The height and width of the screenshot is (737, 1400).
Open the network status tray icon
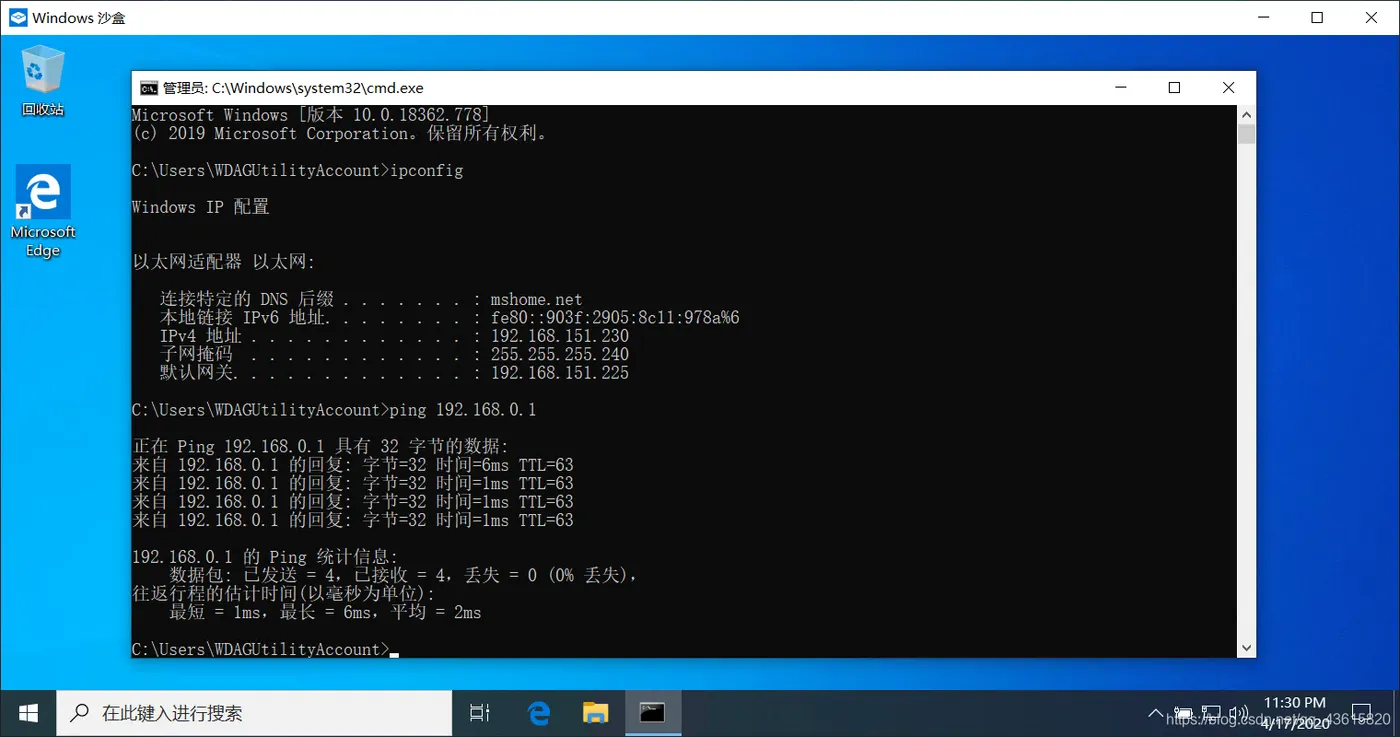tap(1211, 714)
